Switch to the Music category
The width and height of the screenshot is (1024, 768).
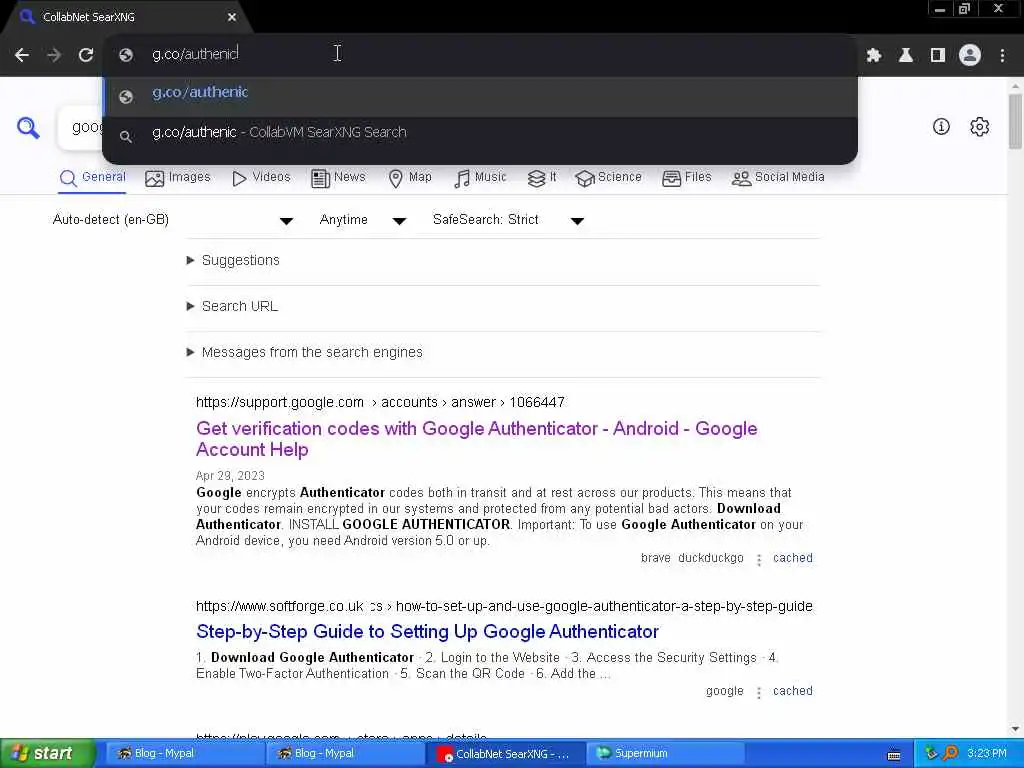480,178
